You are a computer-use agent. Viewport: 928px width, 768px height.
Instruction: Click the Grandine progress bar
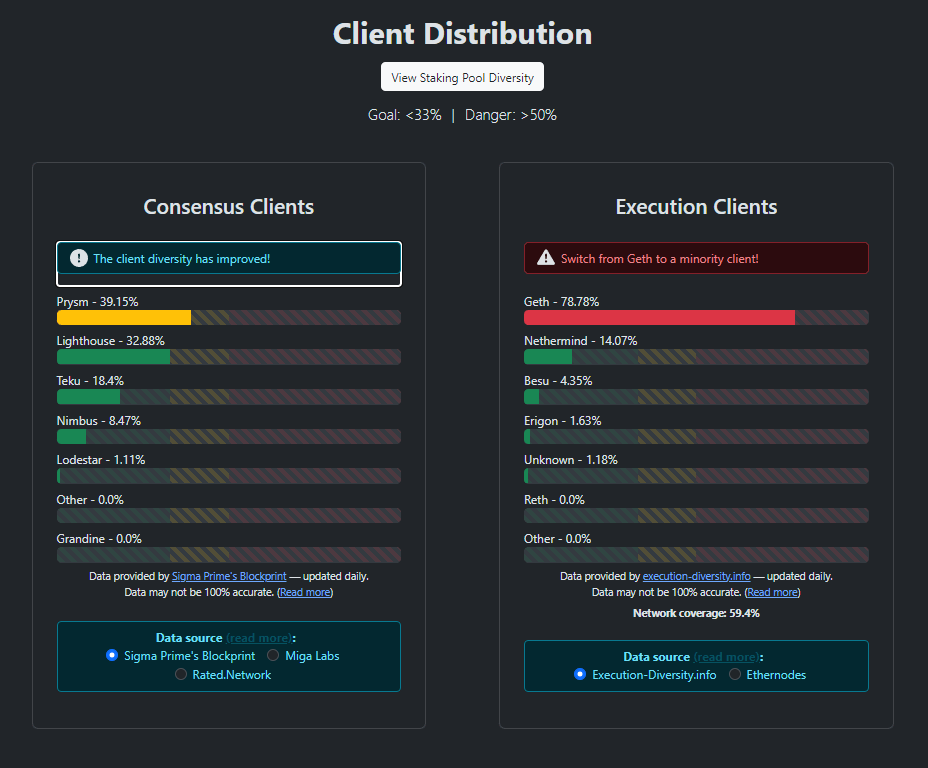(x=228, y=555)
